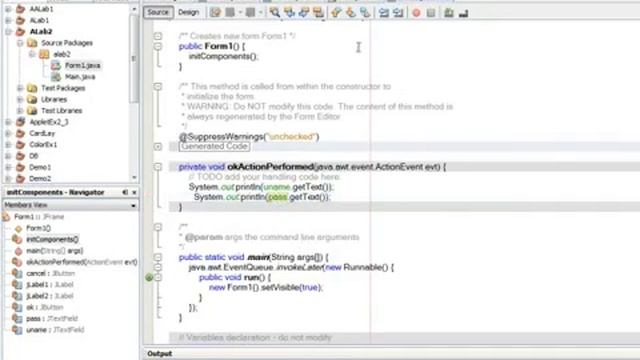Select Form1.java file in project tree
This screenshot has width=640, height=360.
(x=82, y=65)
